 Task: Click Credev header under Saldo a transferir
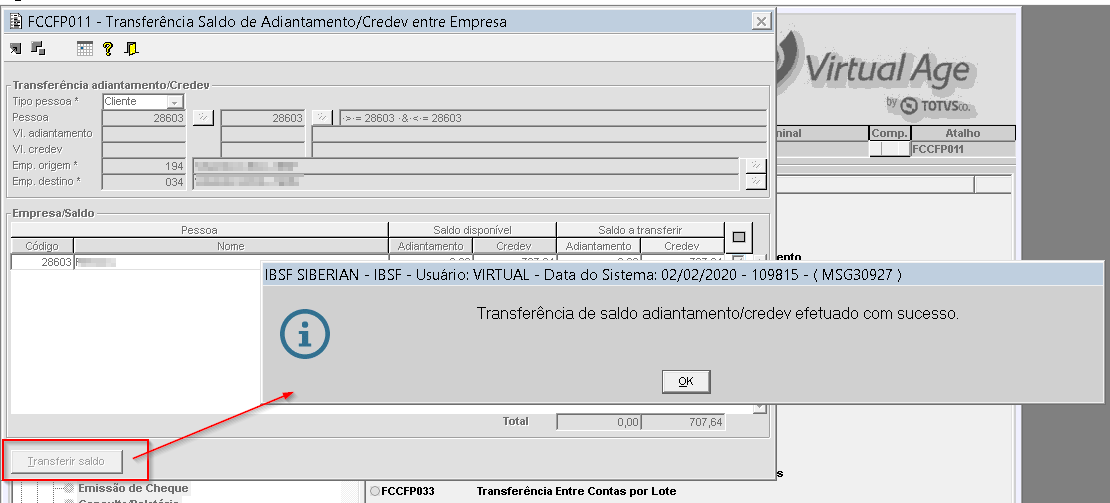[682, 246]
